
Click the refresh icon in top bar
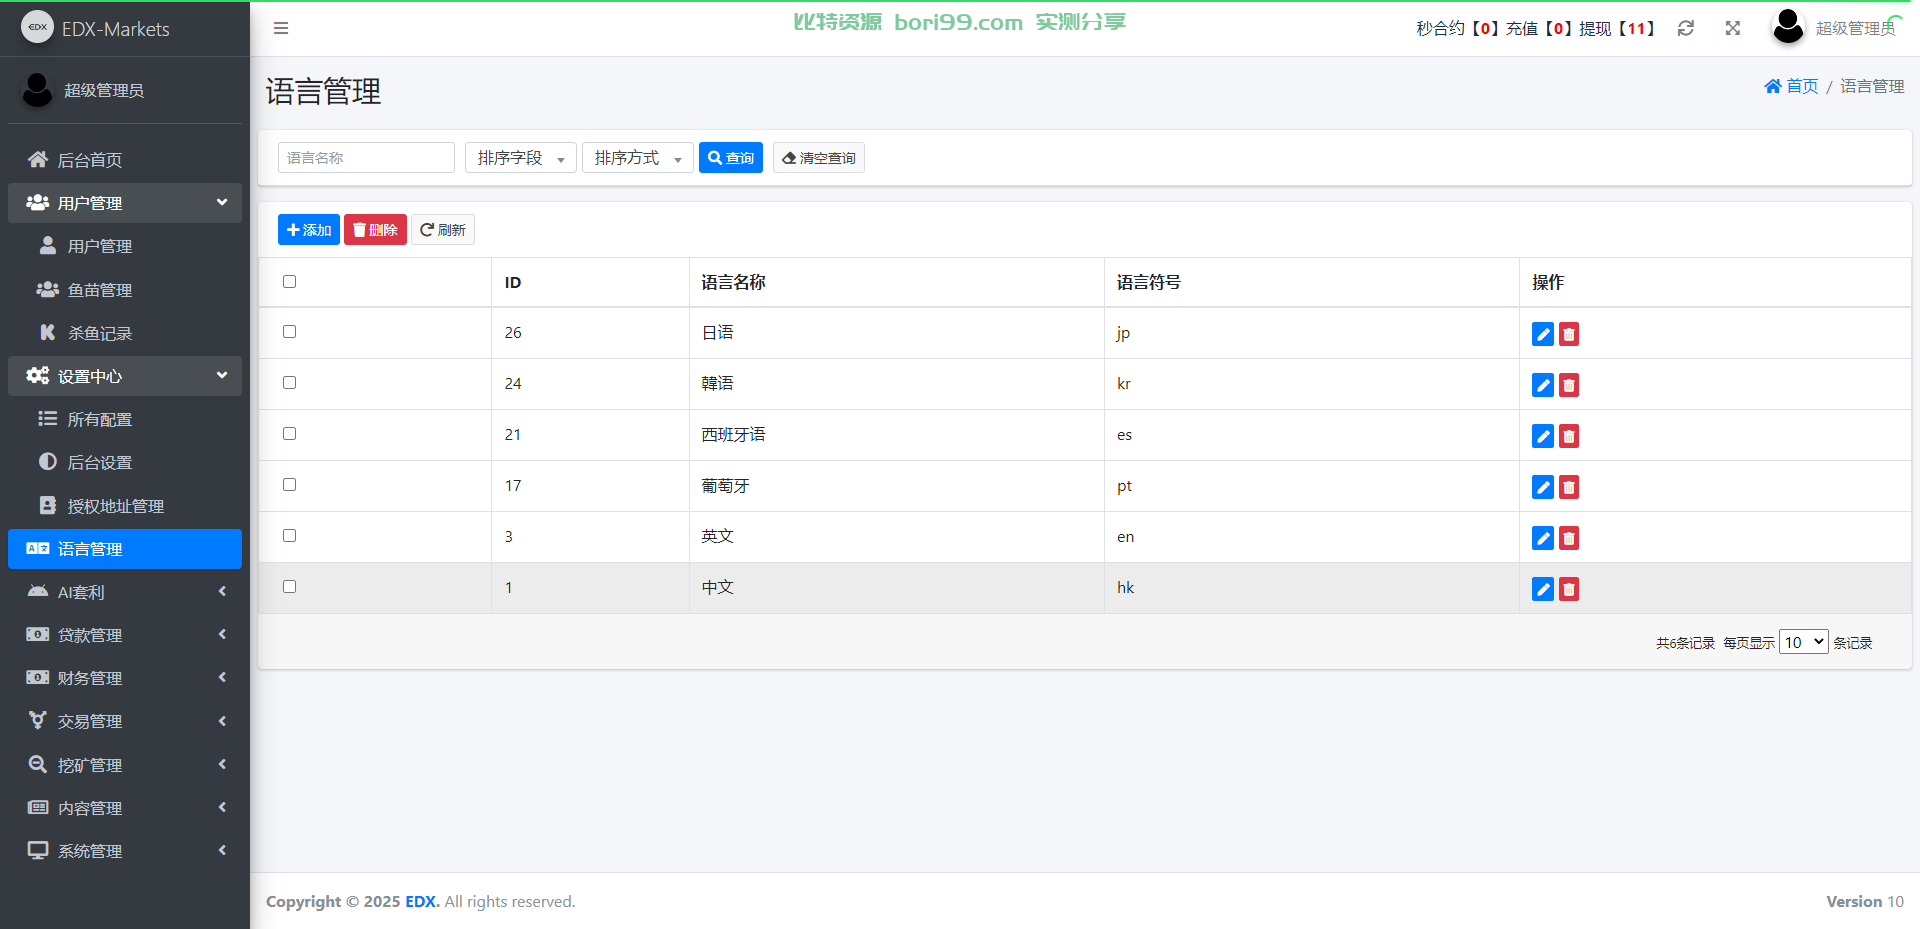tap(1686, 28)
